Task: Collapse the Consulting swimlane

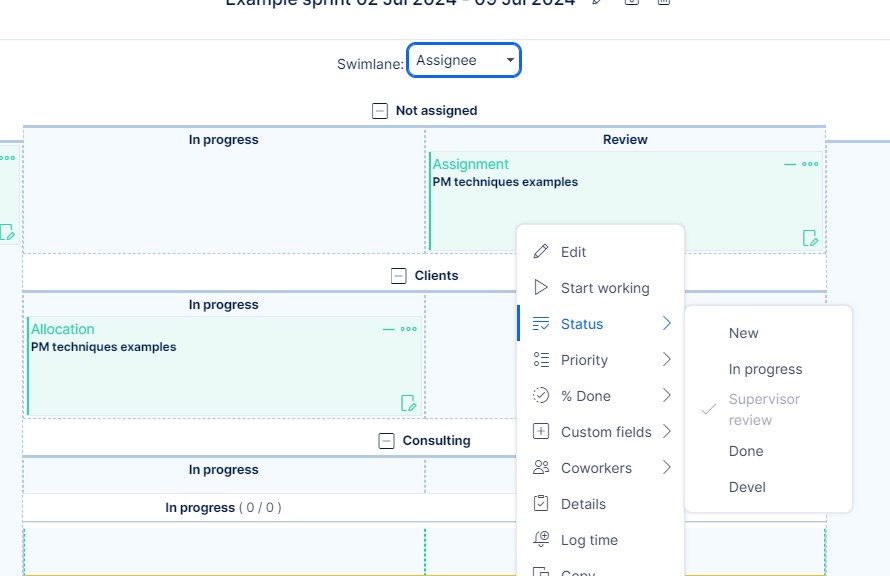Action: click(387, 441)
